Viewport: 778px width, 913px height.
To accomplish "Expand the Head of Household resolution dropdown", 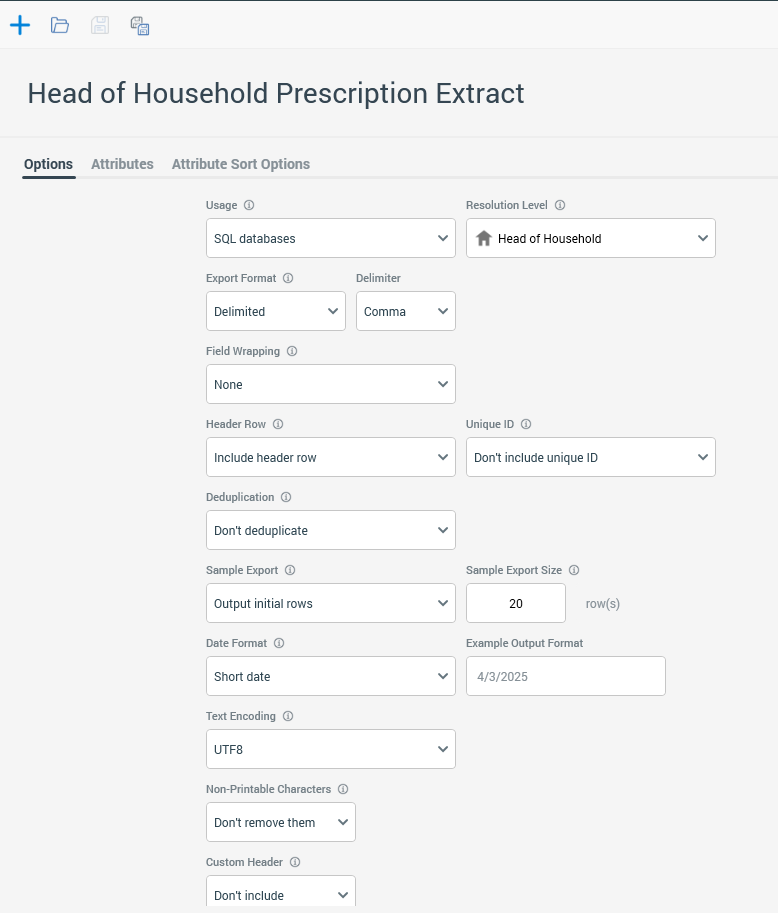I will 590,238.
